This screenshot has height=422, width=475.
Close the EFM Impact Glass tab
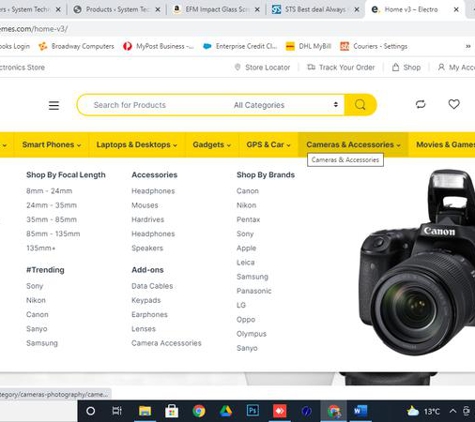click(x=257, y=10)
